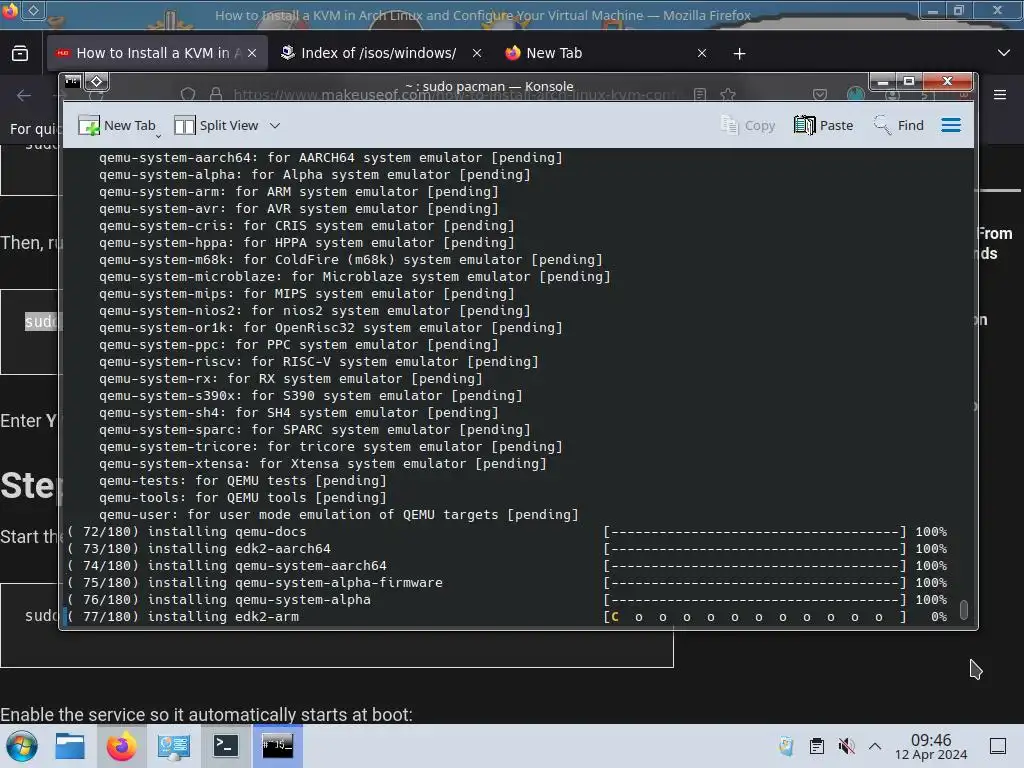Select the running Konsole task in taskbar
This screenshot has width=1024, height=768.
[278, 746]
